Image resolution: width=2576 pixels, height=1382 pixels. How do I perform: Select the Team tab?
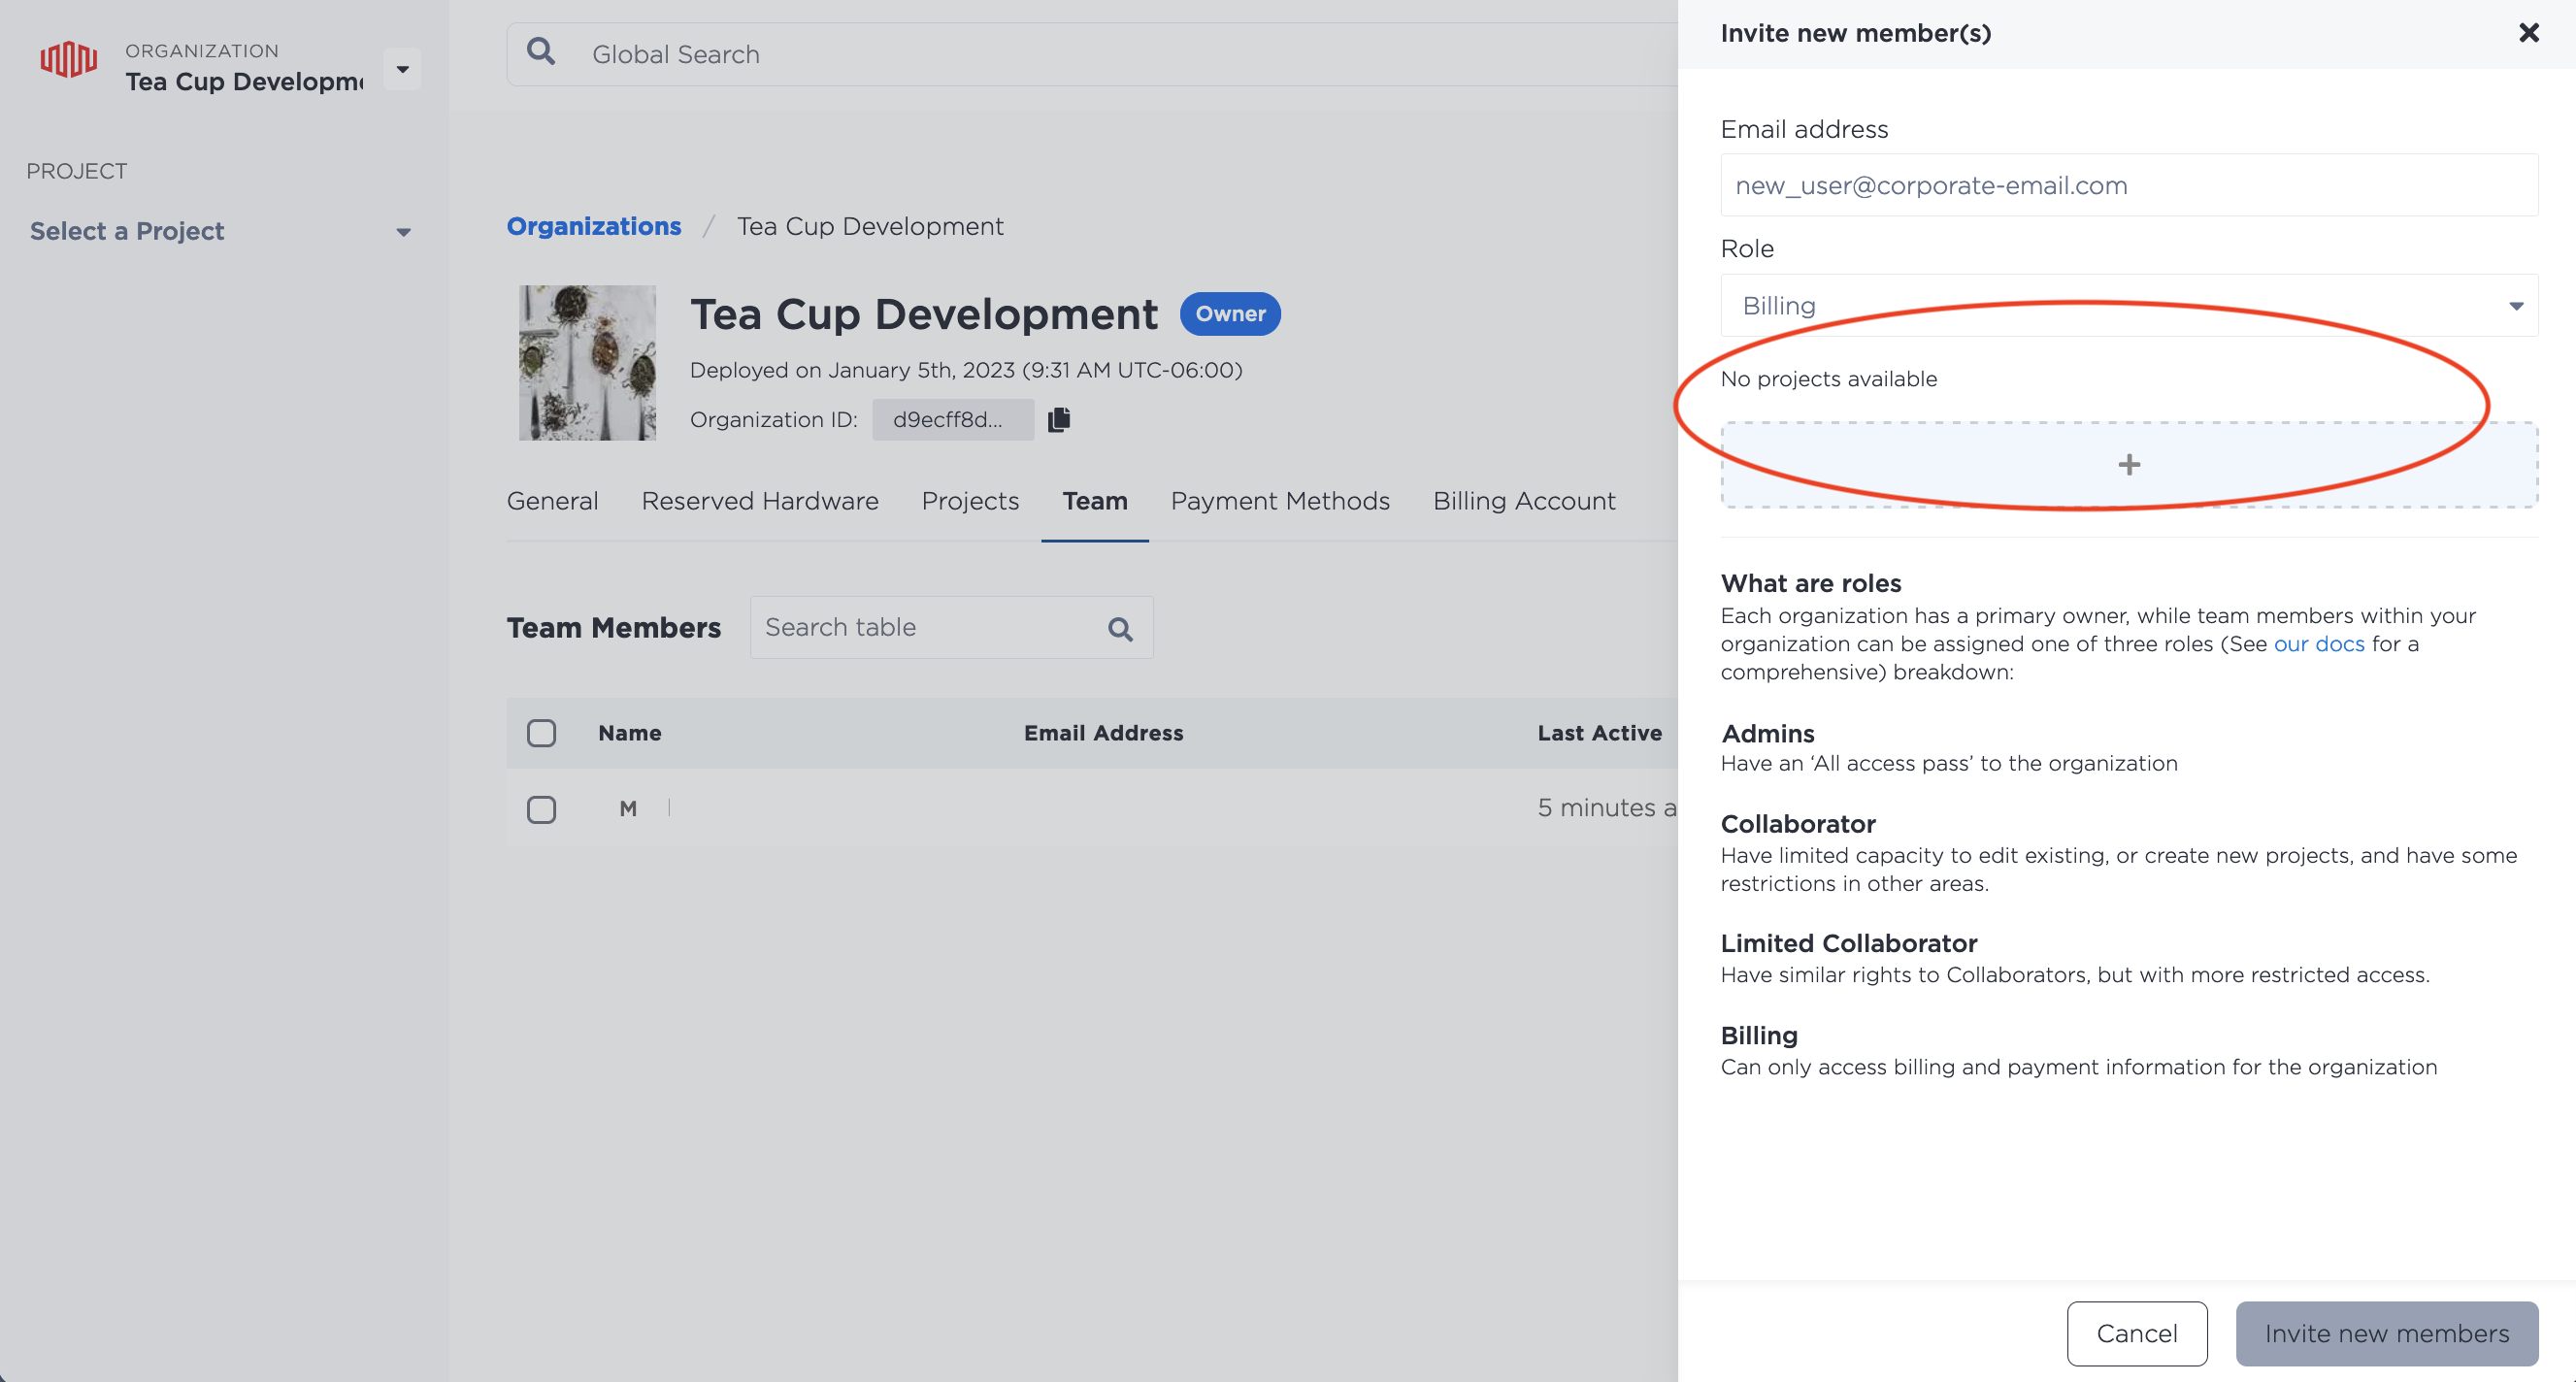1095,501
